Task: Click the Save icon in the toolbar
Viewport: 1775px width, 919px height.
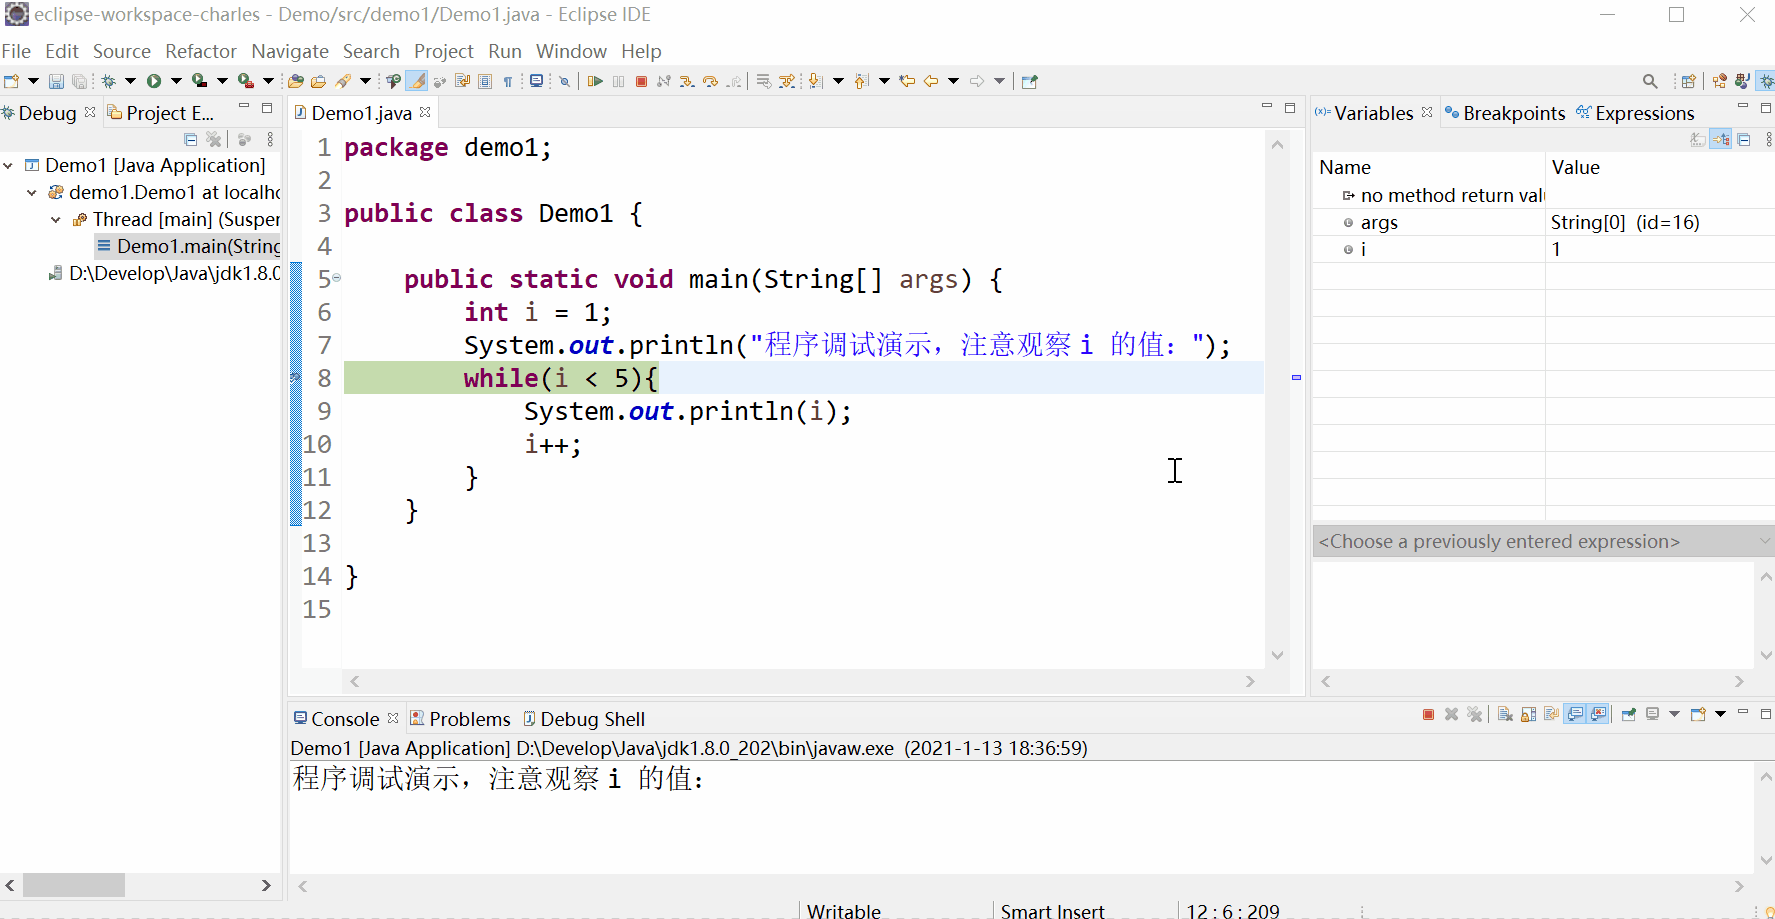Action: tap(56, 81)
